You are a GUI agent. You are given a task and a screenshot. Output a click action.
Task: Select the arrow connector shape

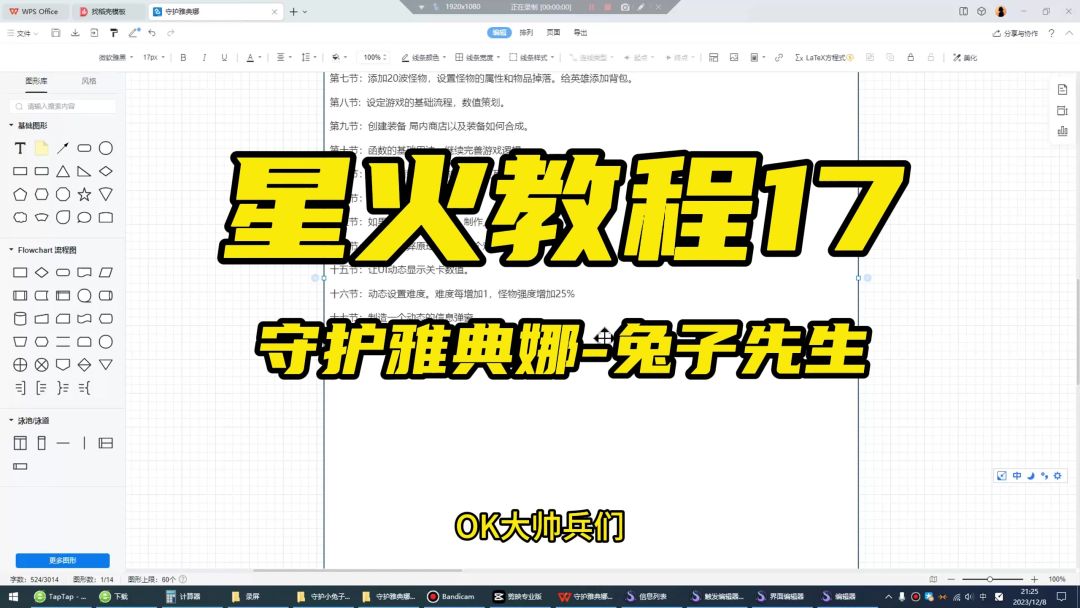[63, 148]
